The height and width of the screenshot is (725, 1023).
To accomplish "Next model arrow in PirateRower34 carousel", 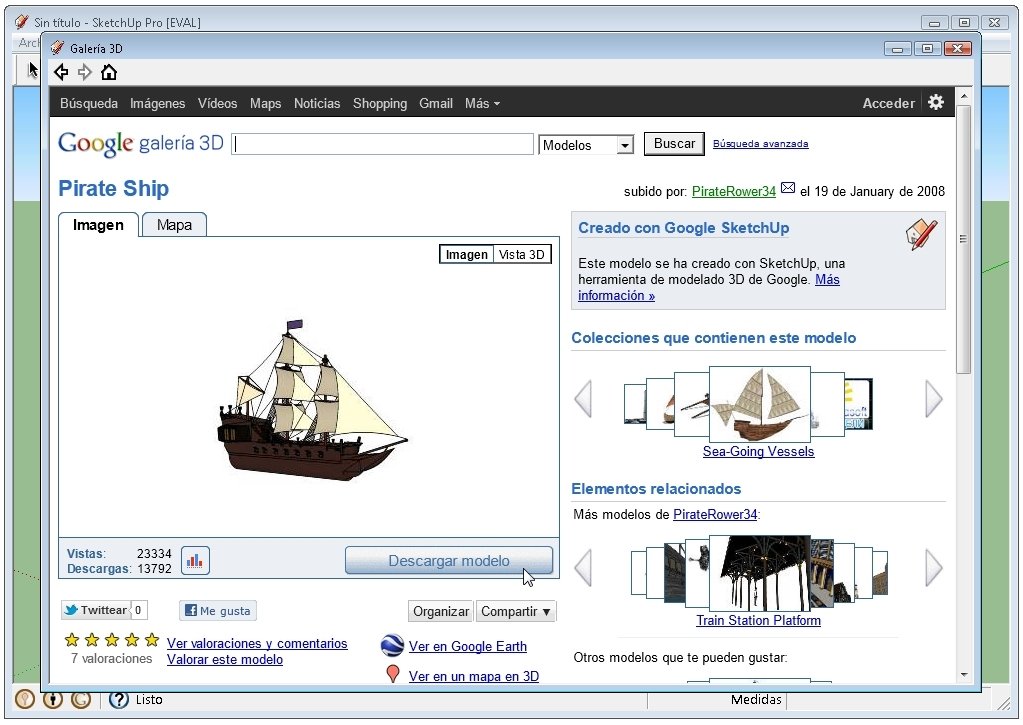I will 934,568.
